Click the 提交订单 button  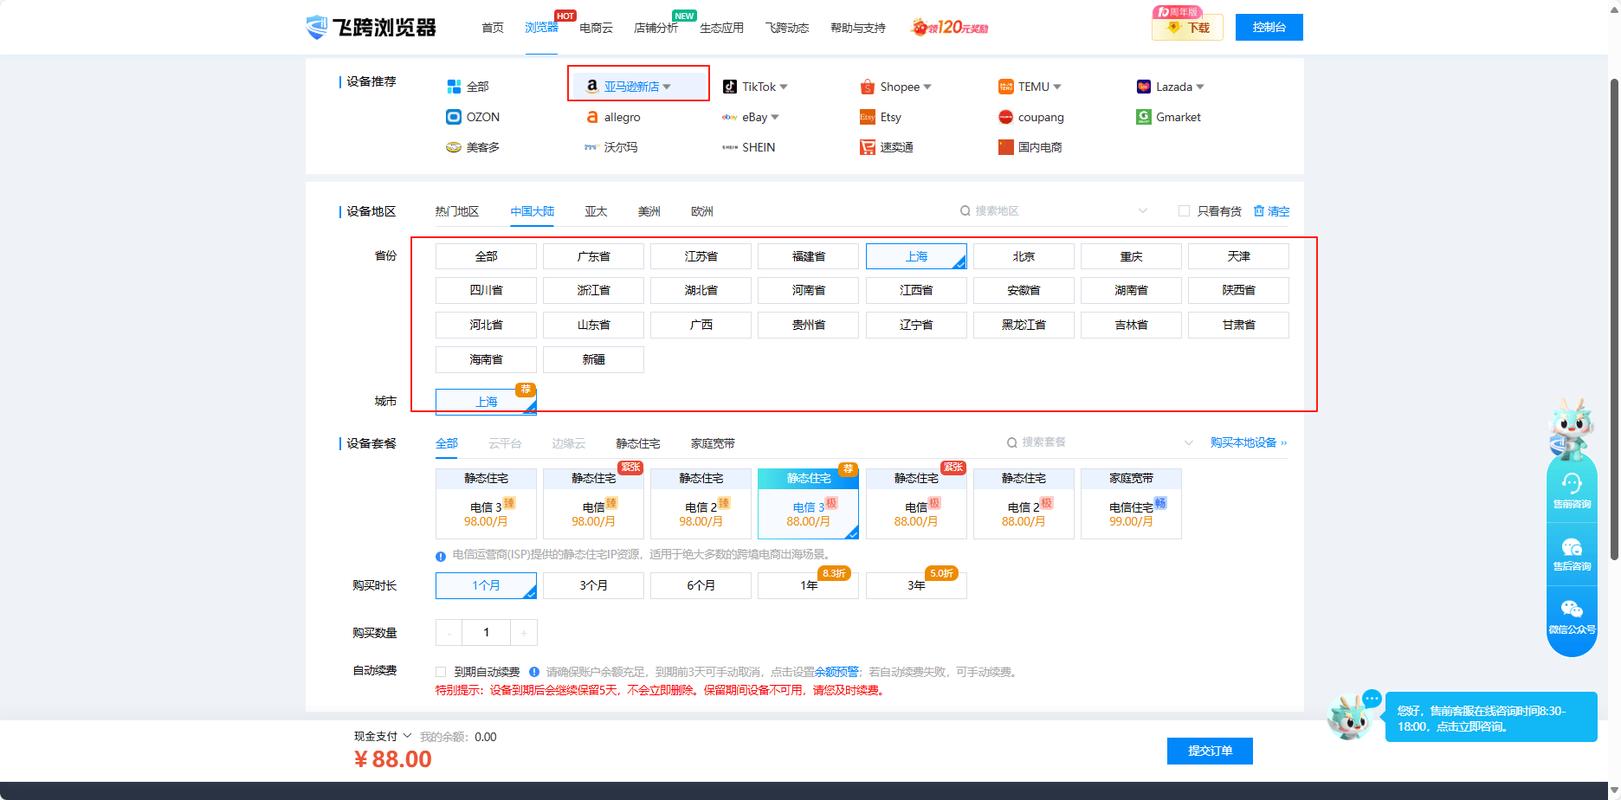point(1210,751)
